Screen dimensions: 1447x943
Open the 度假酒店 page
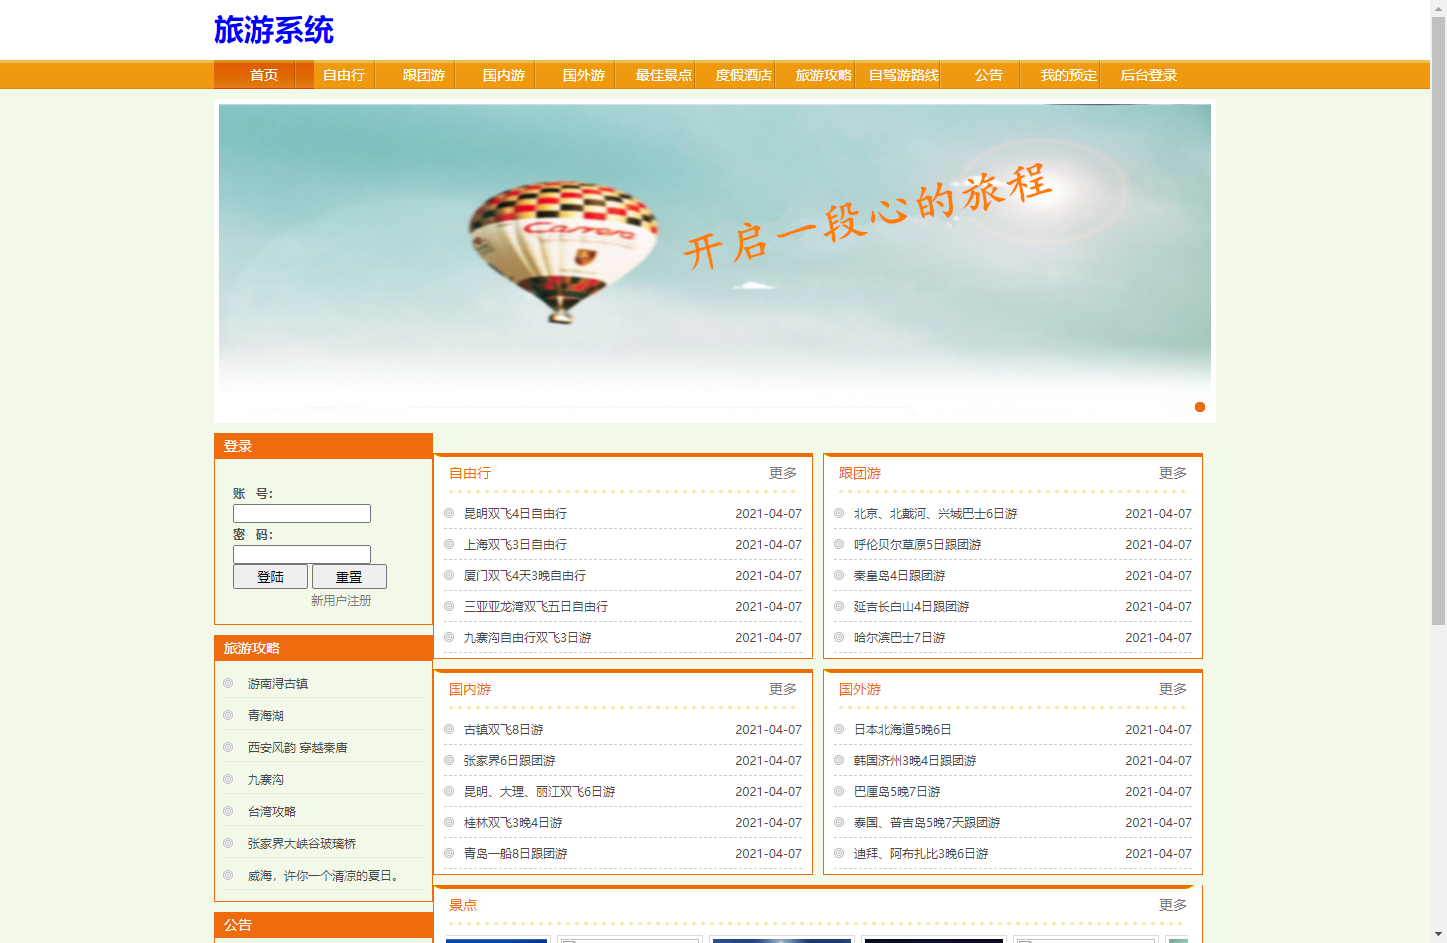[x=743, y=74]
